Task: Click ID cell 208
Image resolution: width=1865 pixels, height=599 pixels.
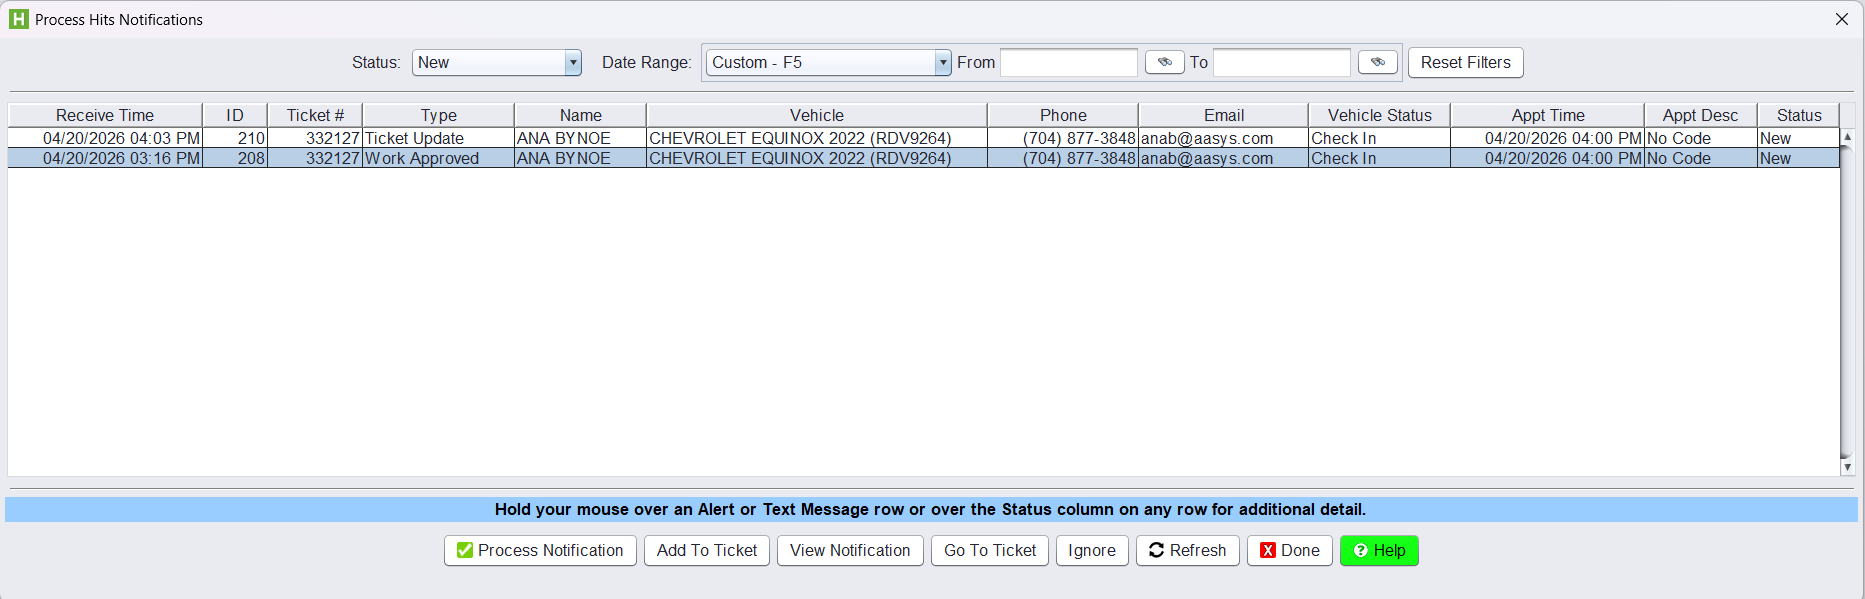Action: [235, 158]
